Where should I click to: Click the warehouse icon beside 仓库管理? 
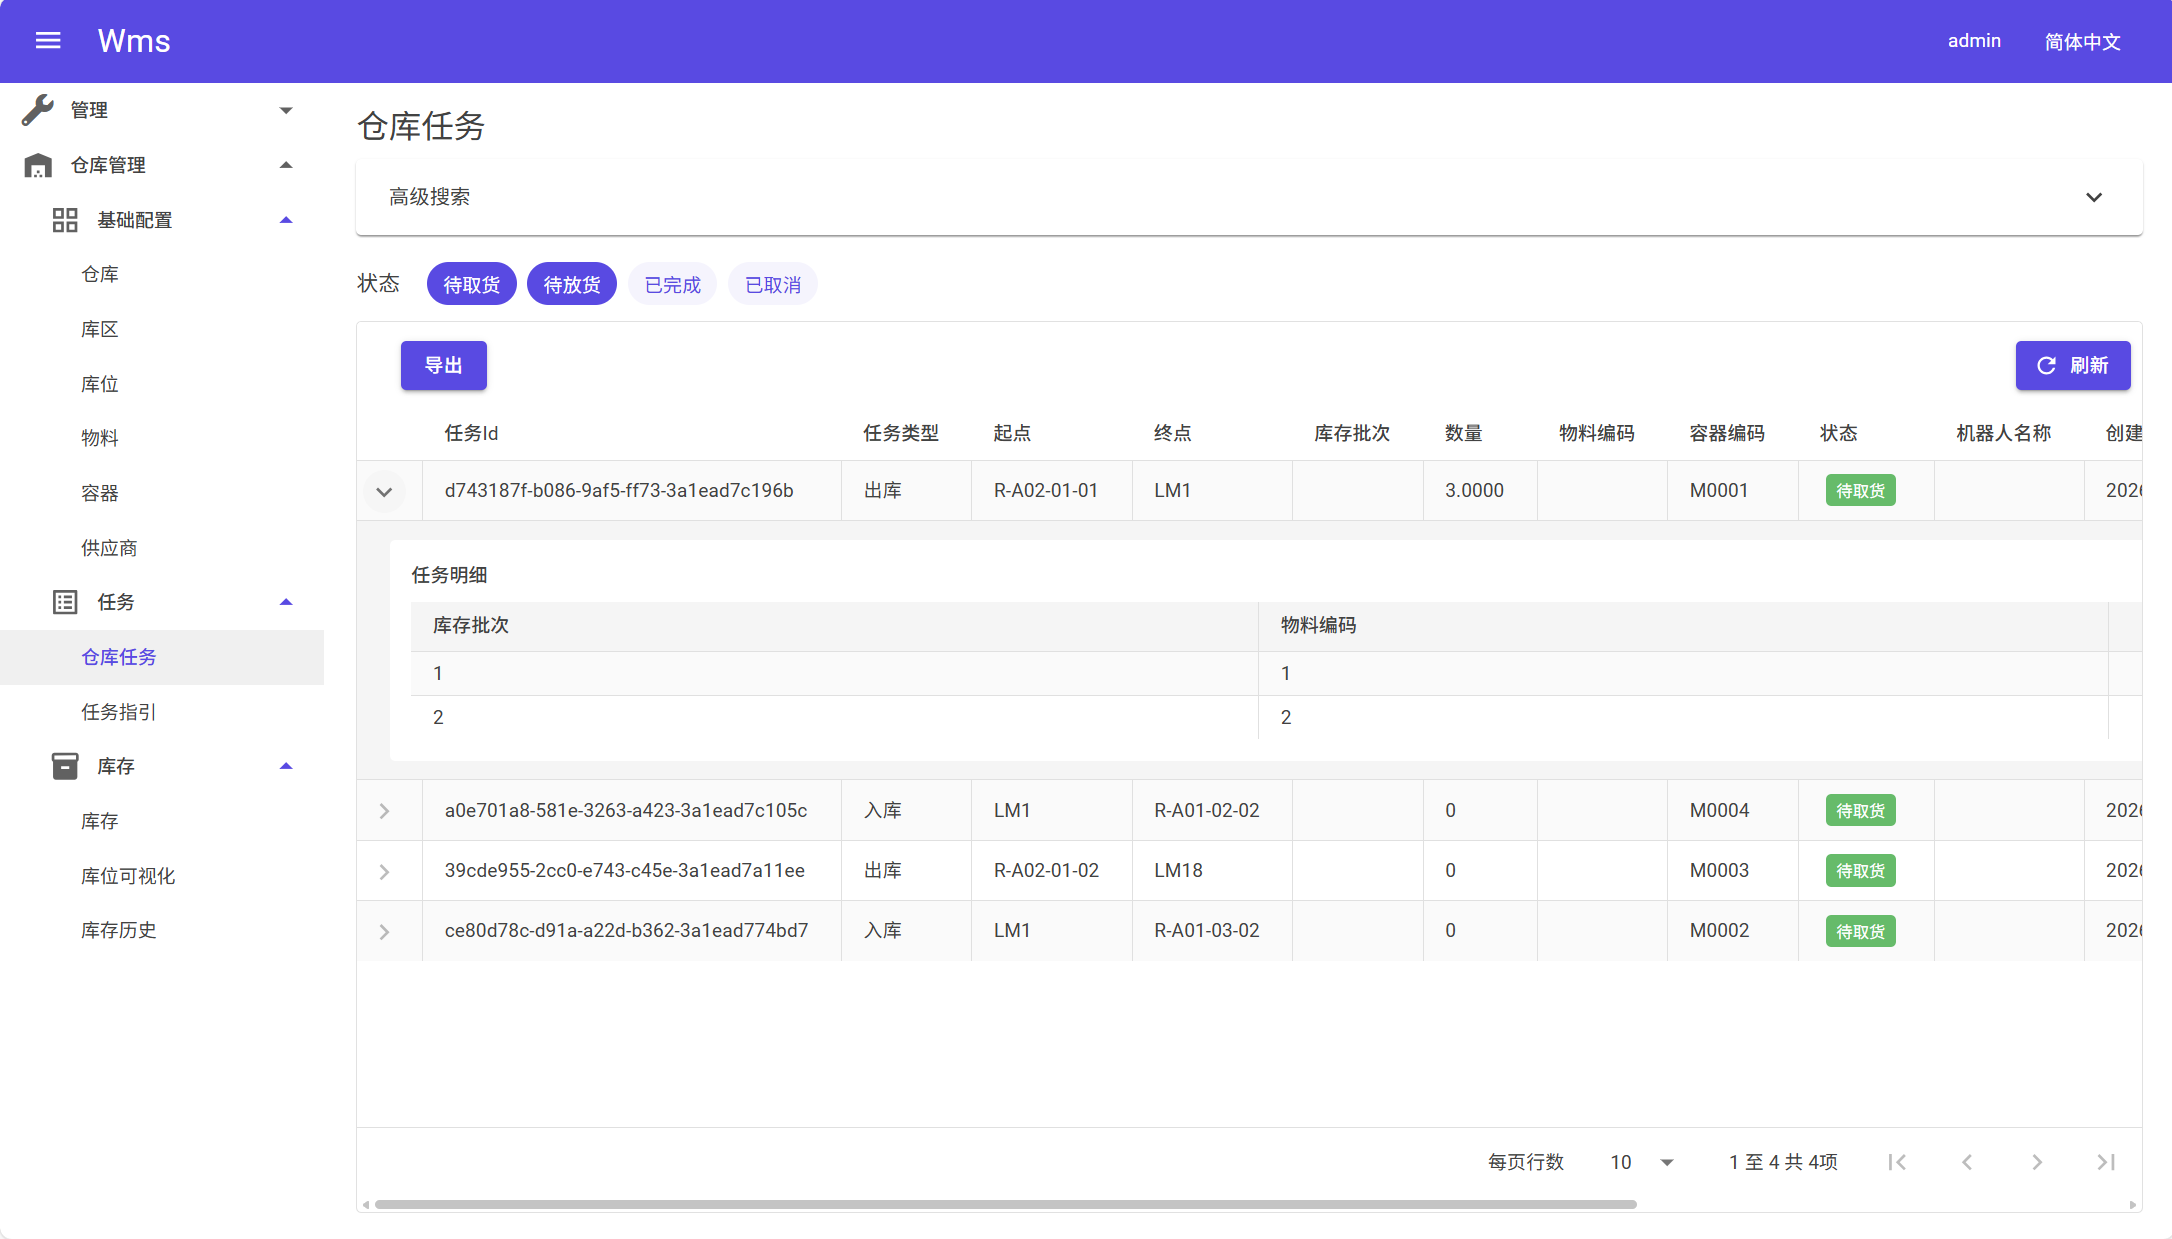pyautogui.click(x=38, y=165)
